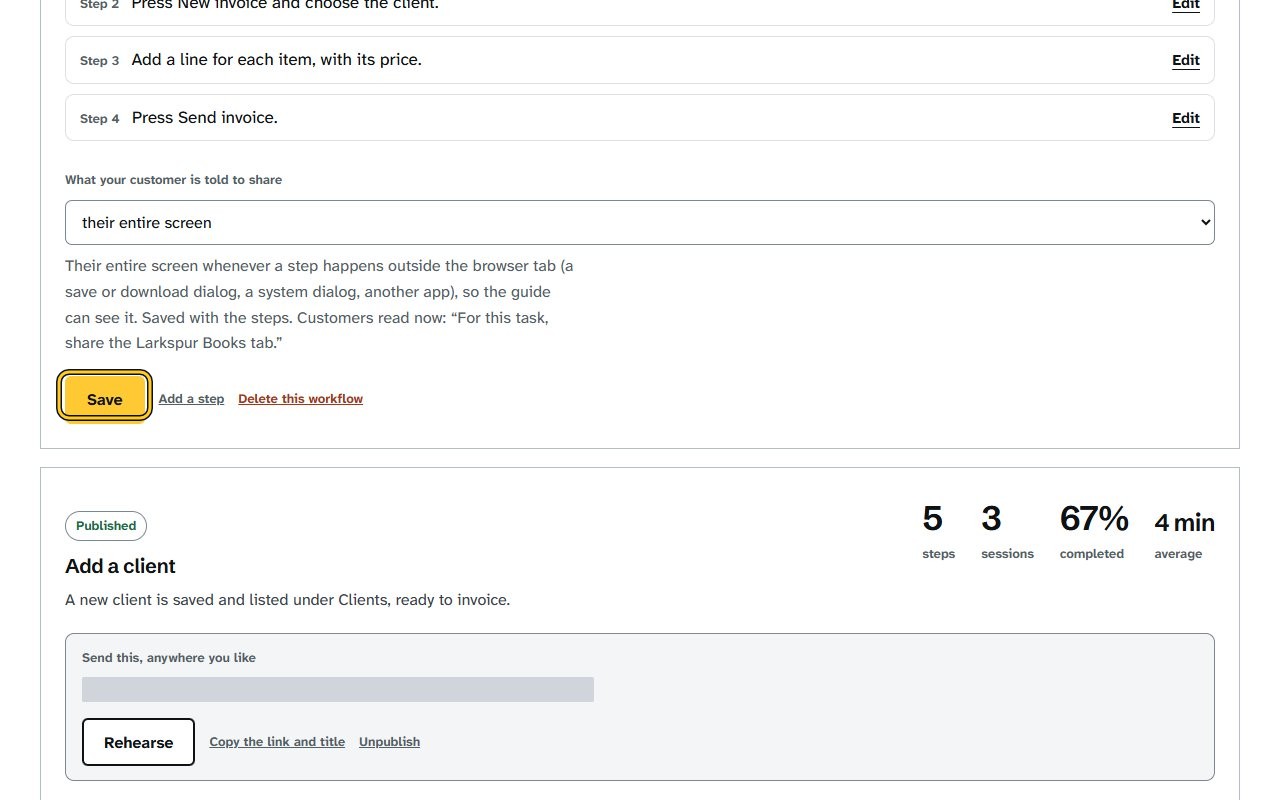
Task: Click the Add a client heading
Action: (120, 566)
